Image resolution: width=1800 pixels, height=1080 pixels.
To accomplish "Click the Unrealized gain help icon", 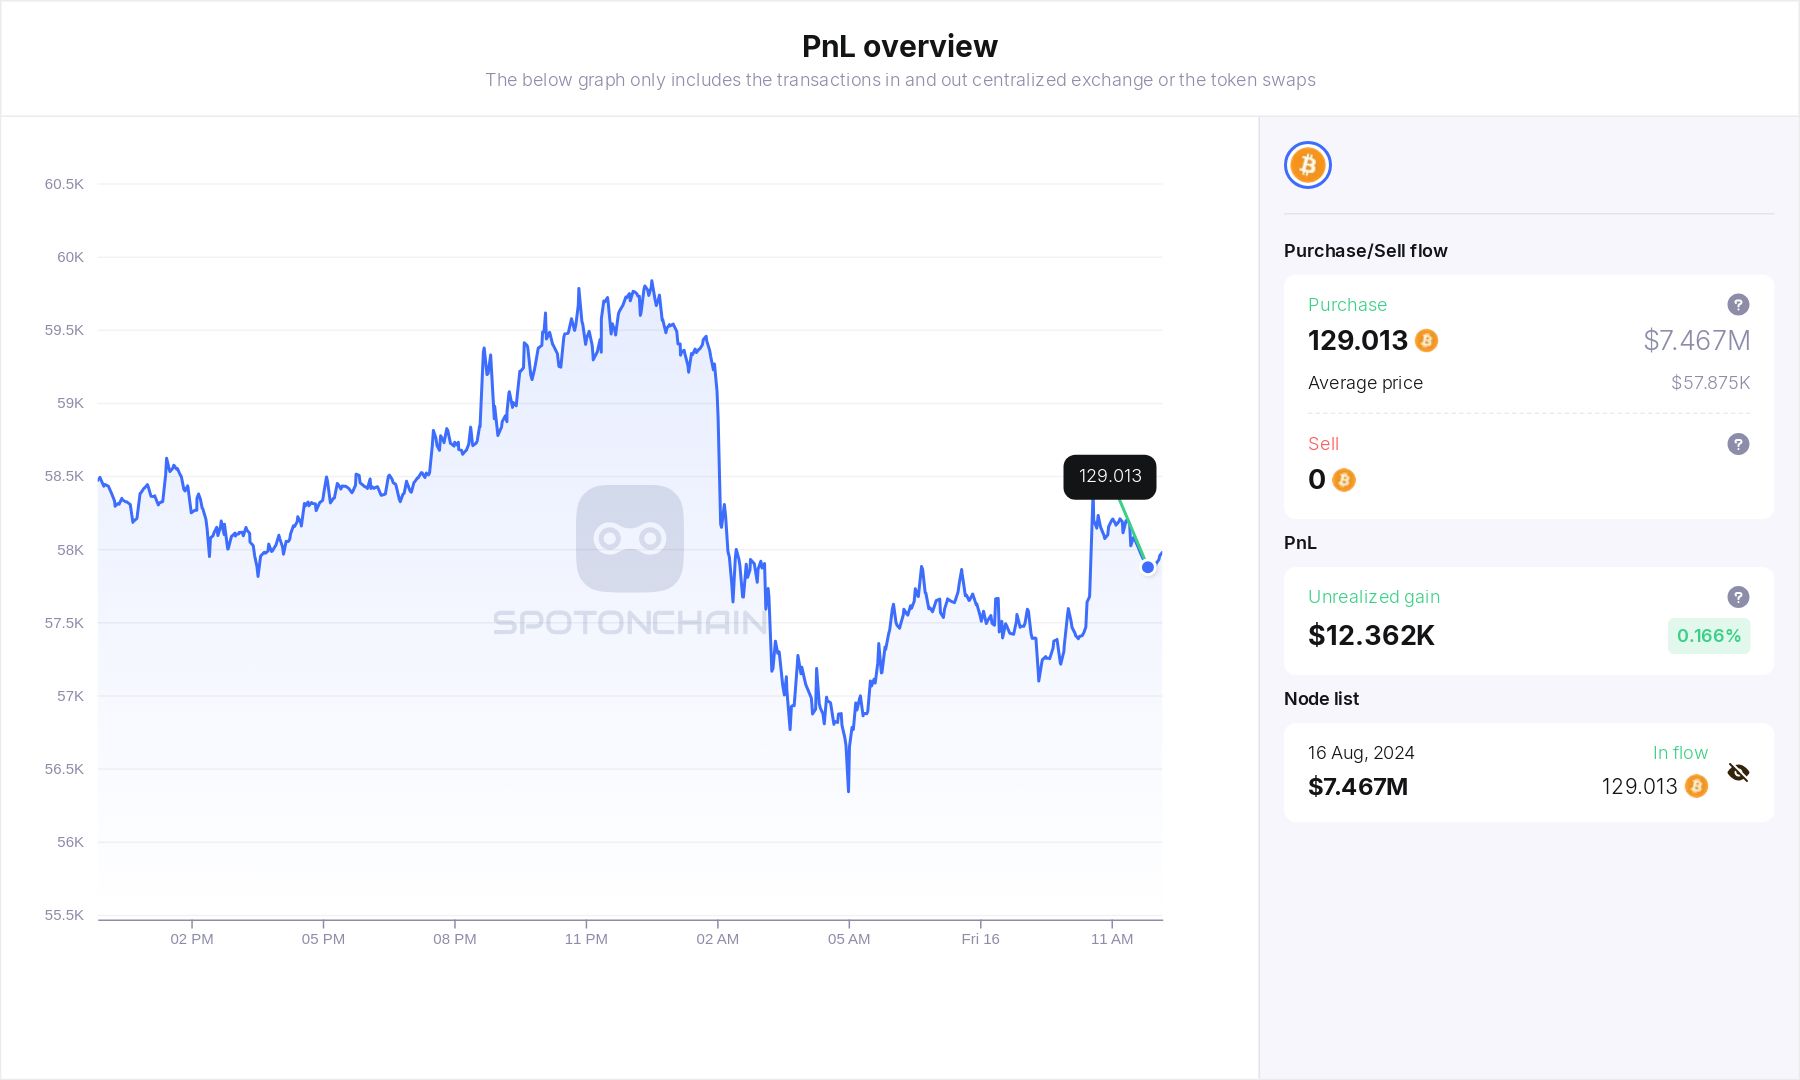I will click(x=1738, y=597).
